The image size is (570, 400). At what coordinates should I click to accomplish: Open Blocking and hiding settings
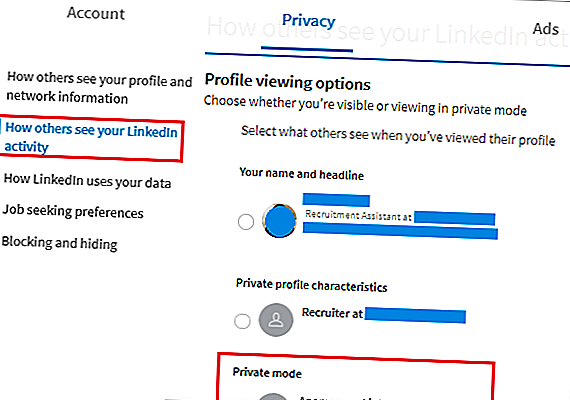(60, 243)
